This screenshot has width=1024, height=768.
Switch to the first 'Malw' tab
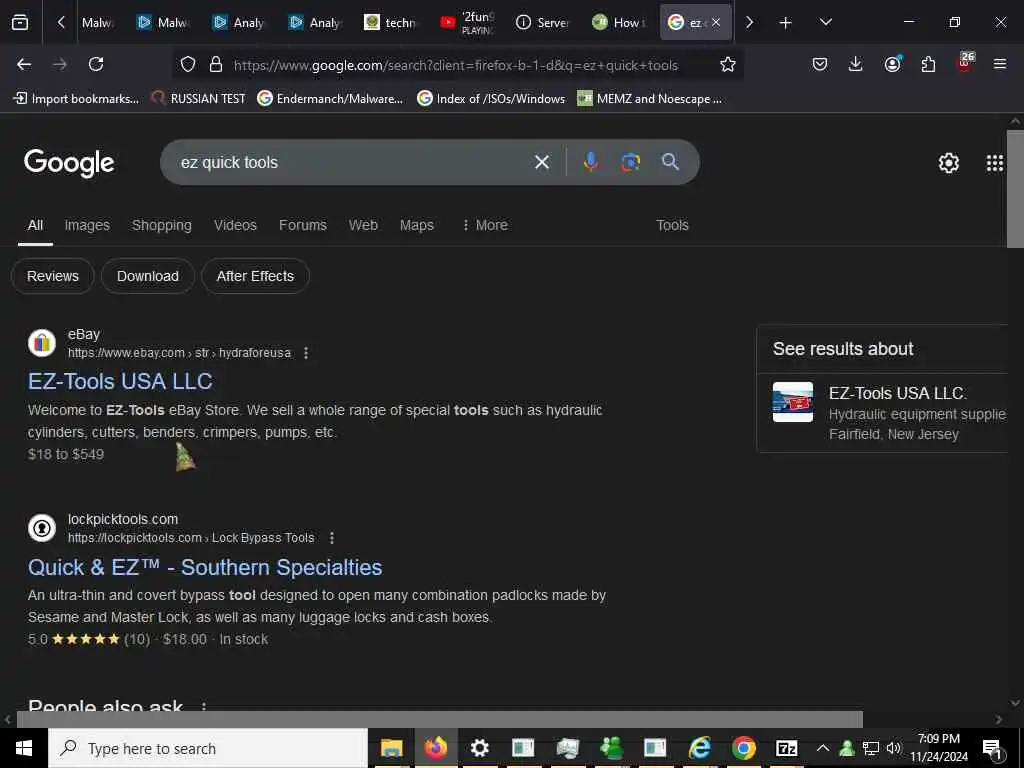[x=98, y=22]
